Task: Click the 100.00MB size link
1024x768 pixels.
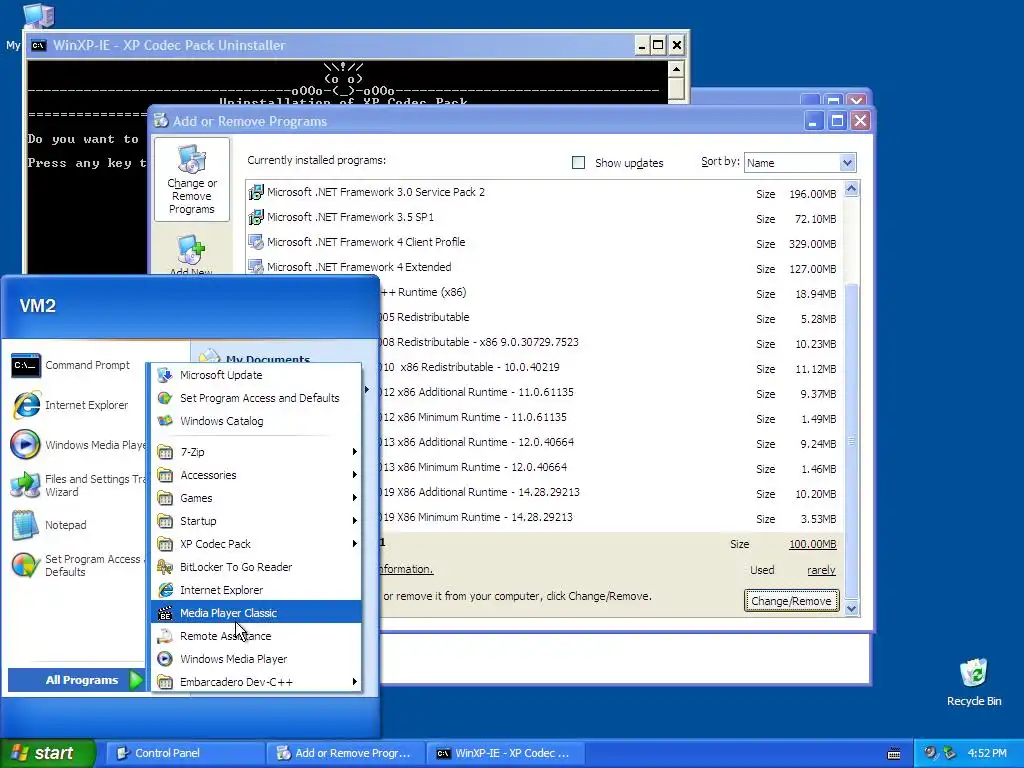Action: [x=812, y=544]
